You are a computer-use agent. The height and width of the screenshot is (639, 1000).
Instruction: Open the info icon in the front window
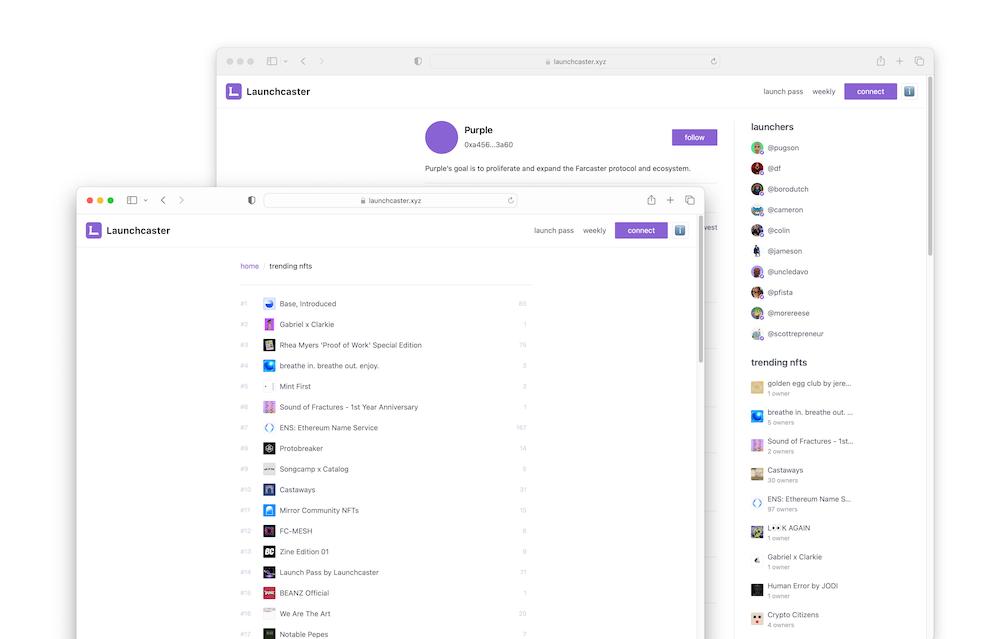[680, 230]
